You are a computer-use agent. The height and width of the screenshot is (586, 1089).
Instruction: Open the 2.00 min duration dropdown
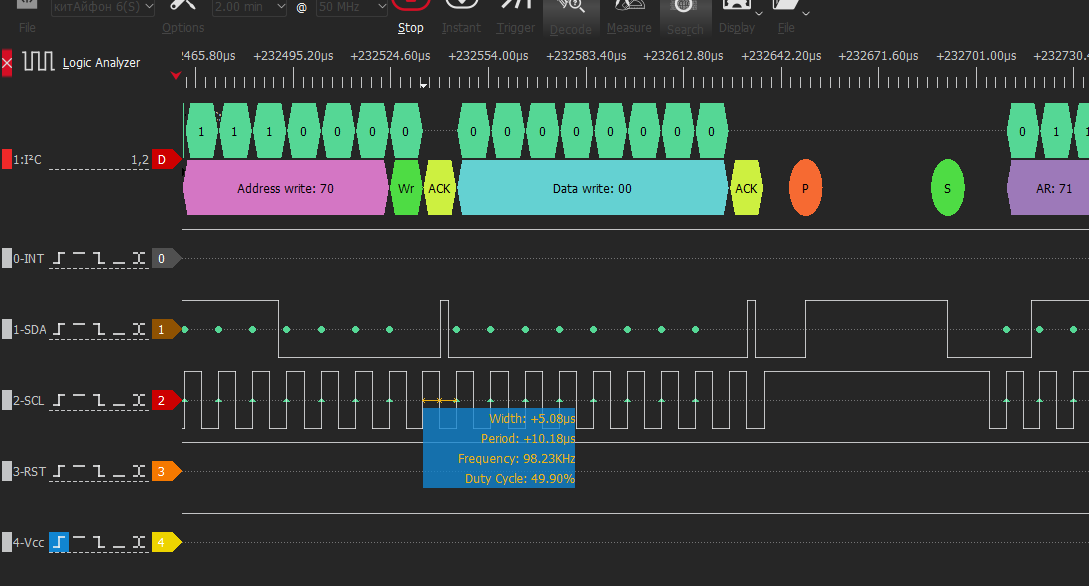pos(249,6)
